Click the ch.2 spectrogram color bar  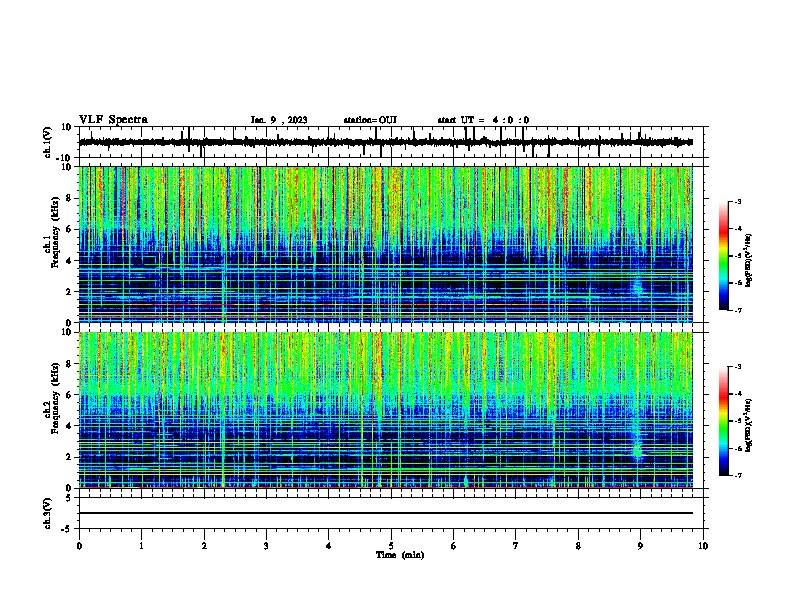pyautogui.click(x=724, y=421)
